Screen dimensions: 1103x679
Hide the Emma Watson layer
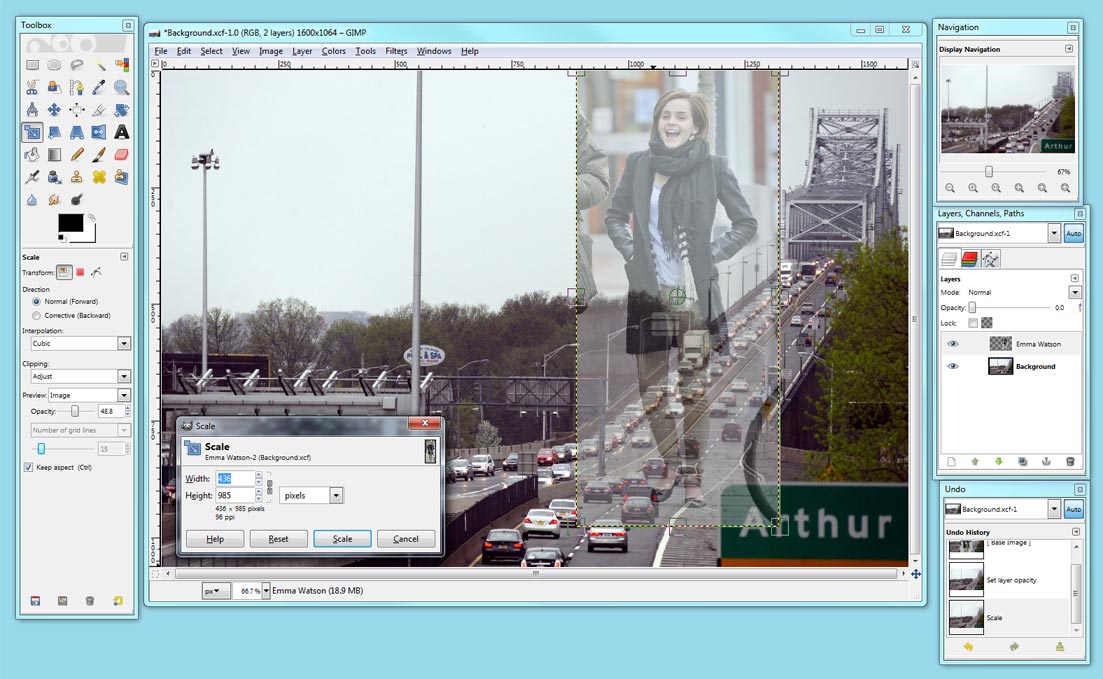[953, 344]
